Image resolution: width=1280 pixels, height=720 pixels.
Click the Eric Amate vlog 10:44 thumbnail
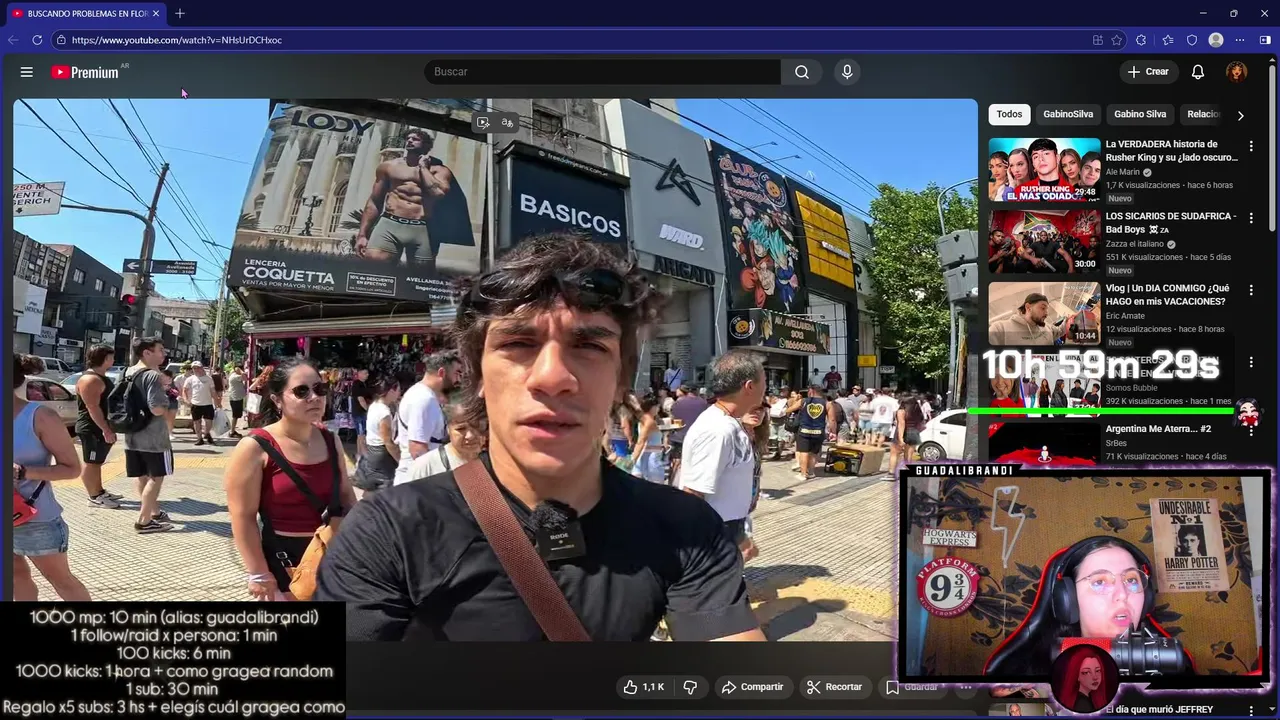point(1044,314)
